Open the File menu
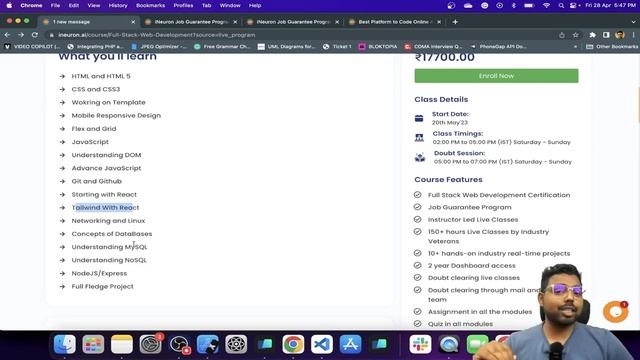This screenshot has width=640, height=360. click(56, 6)
